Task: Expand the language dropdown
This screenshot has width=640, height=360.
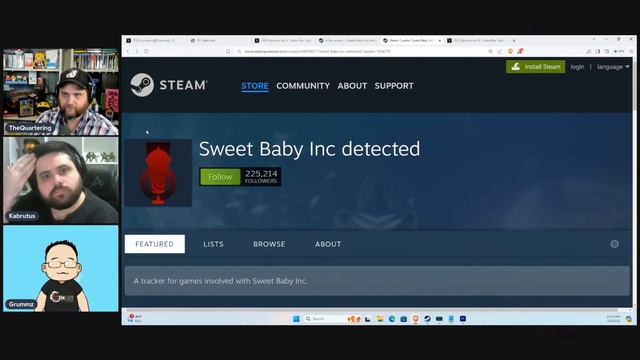Action: click(613, 67)
